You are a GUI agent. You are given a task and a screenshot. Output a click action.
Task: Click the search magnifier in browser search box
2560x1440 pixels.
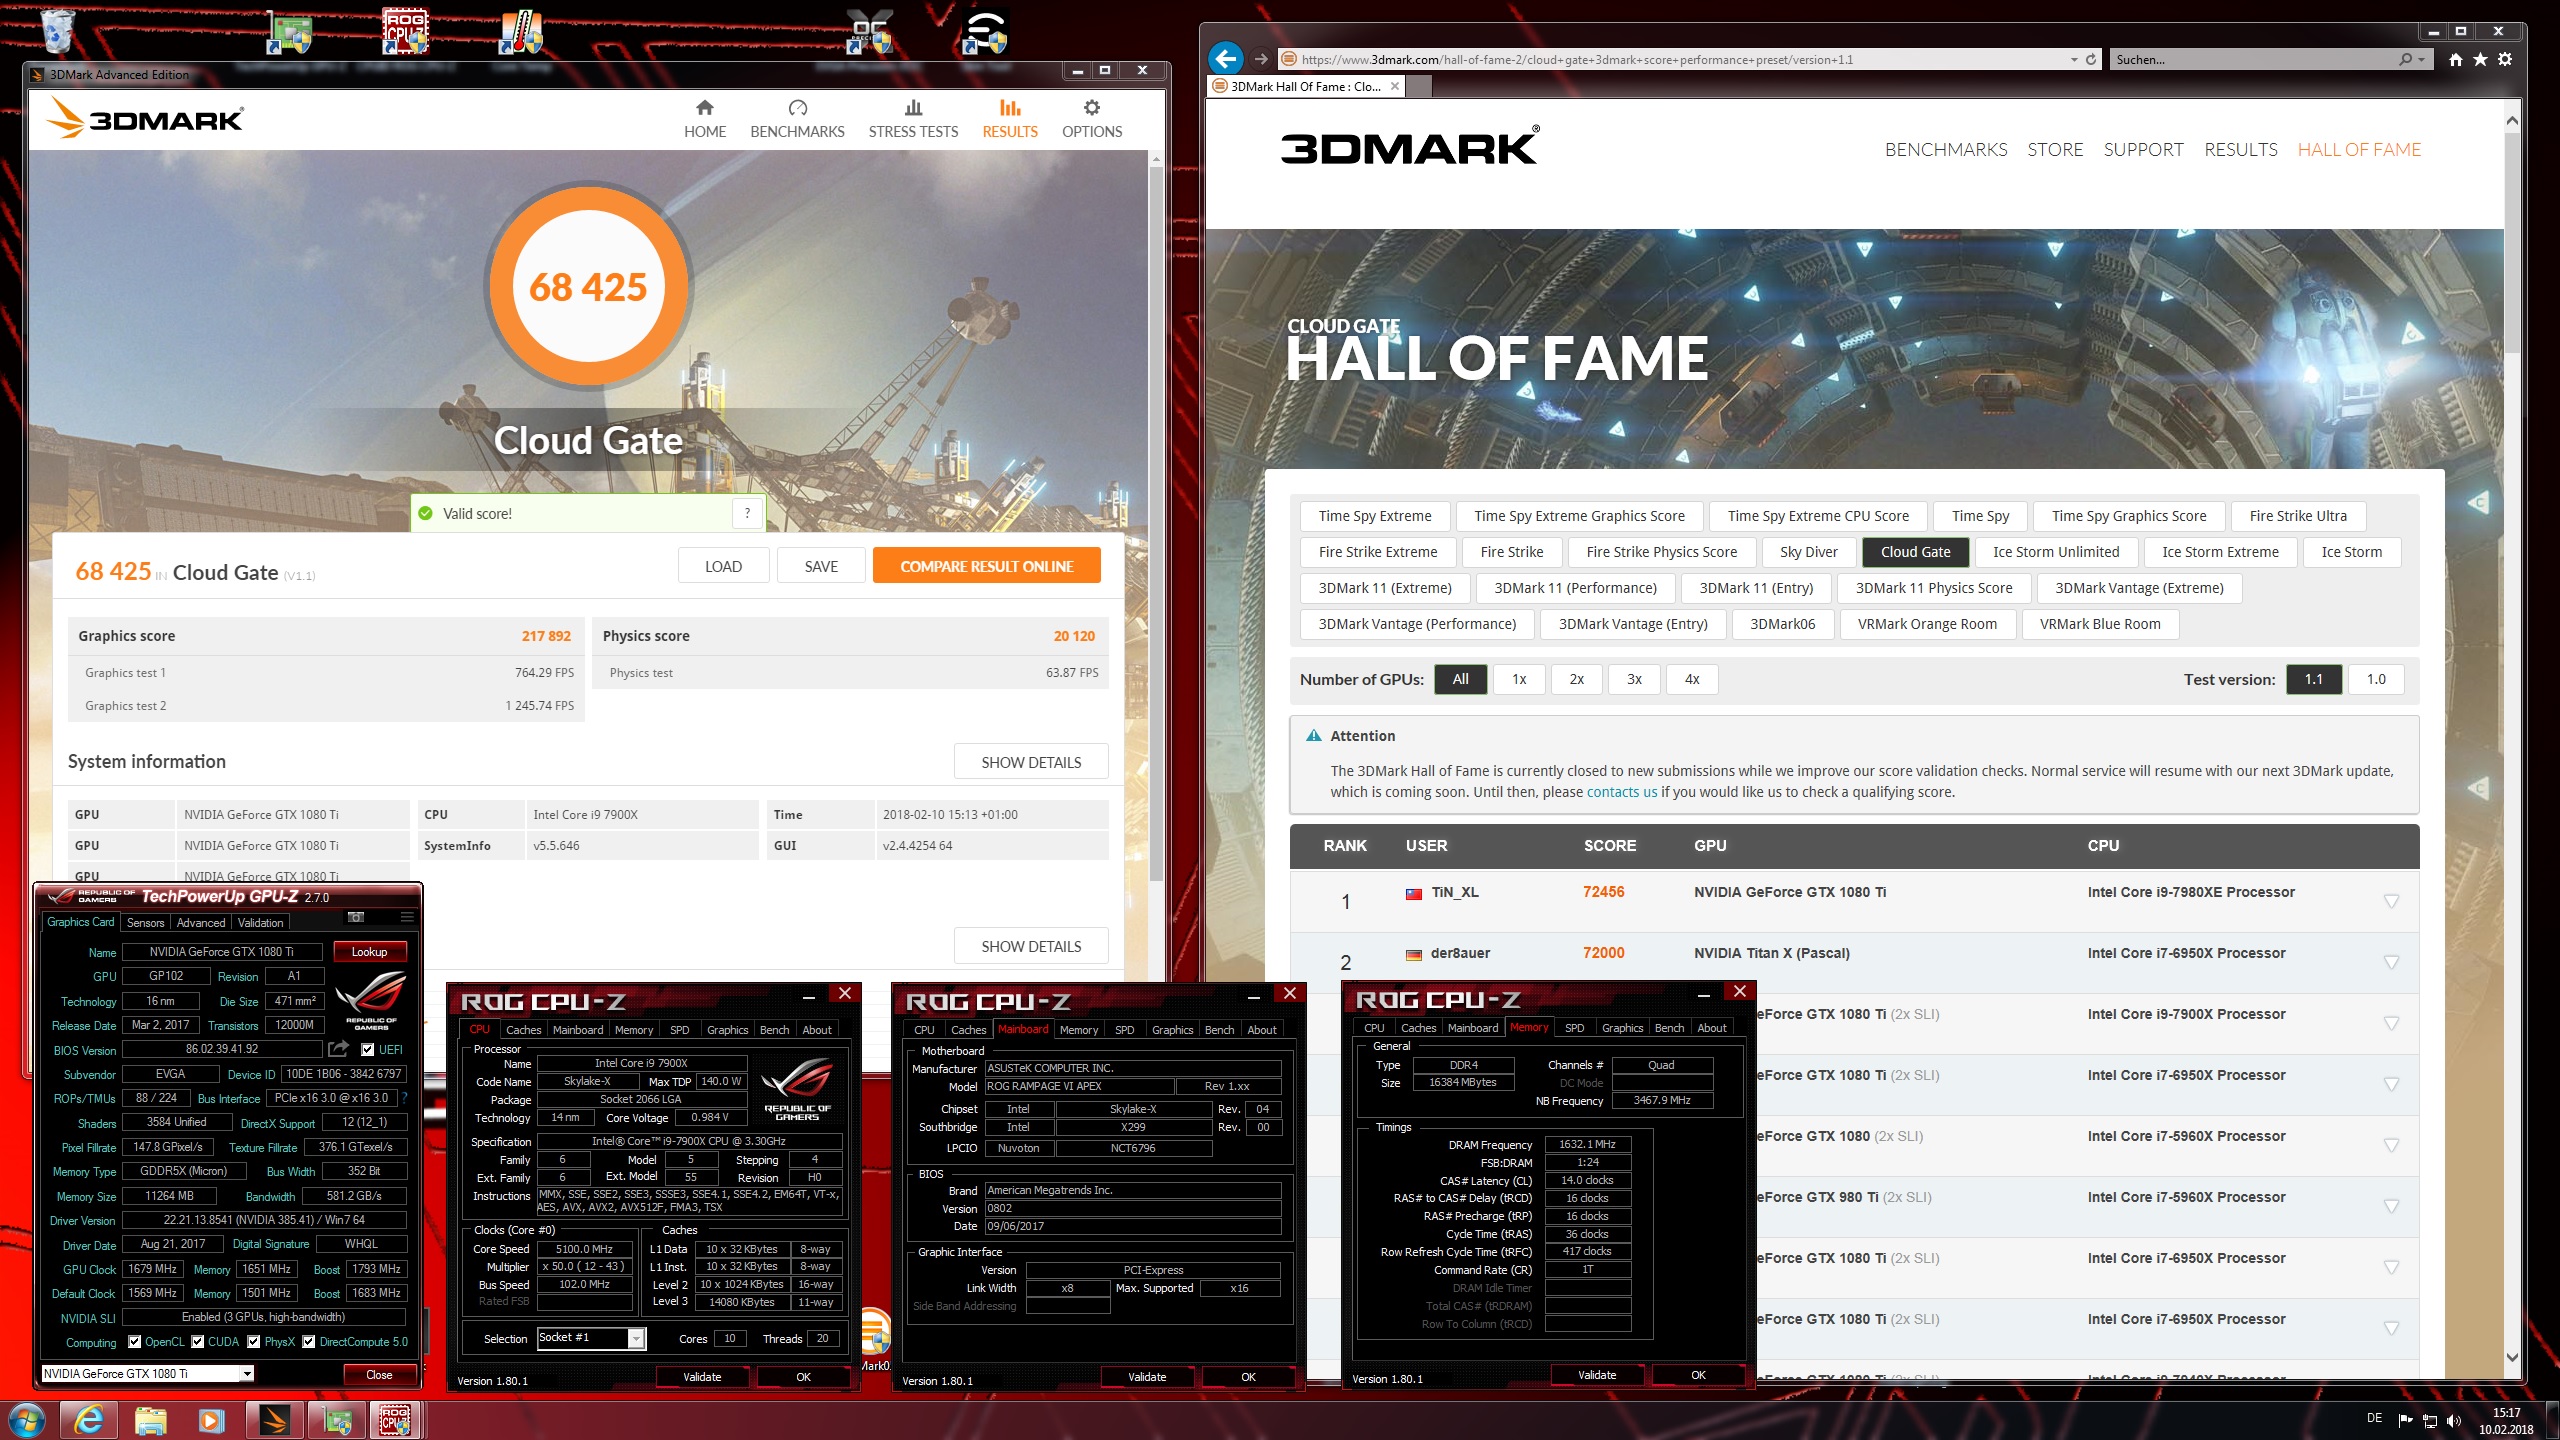[2405, 59]
